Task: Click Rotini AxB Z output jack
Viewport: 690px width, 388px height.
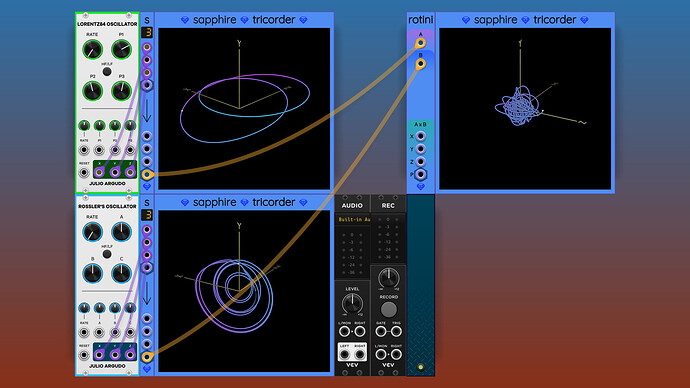Action: point(420,162)
